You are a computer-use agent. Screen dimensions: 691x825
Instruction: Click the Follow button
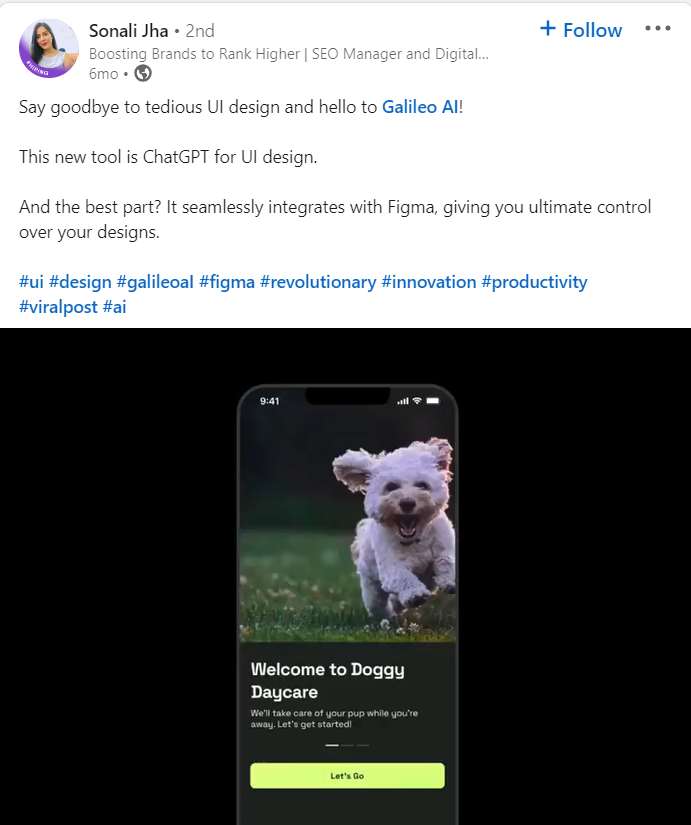coord(581,29)
